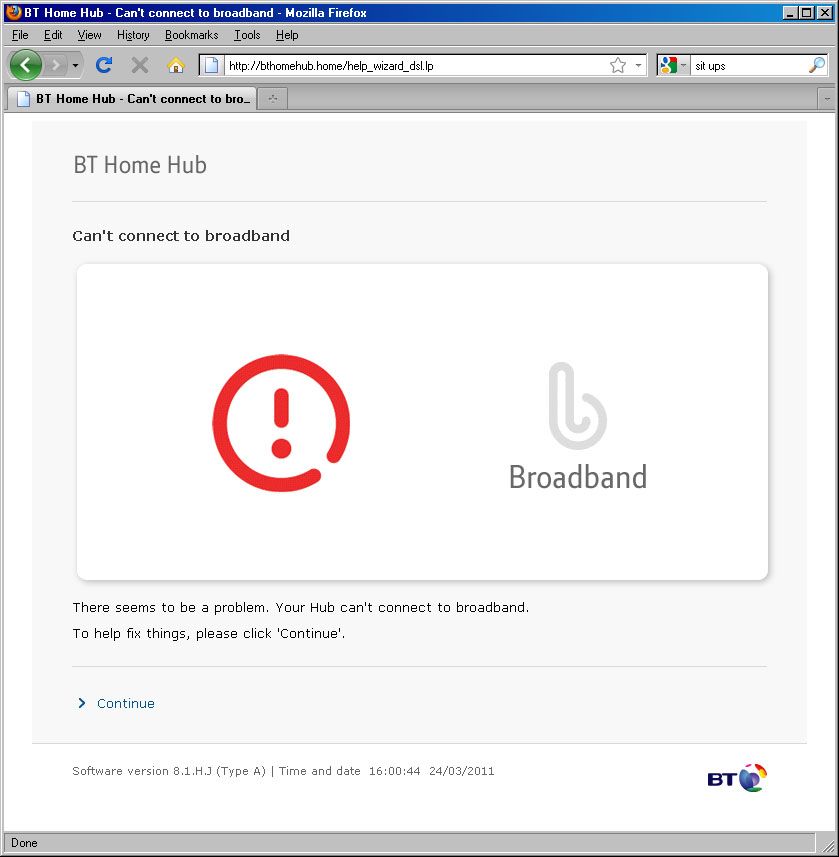The height and width of the screenshot is (857, 839).
Task: Open the Help menu
Action: point(287,35)
